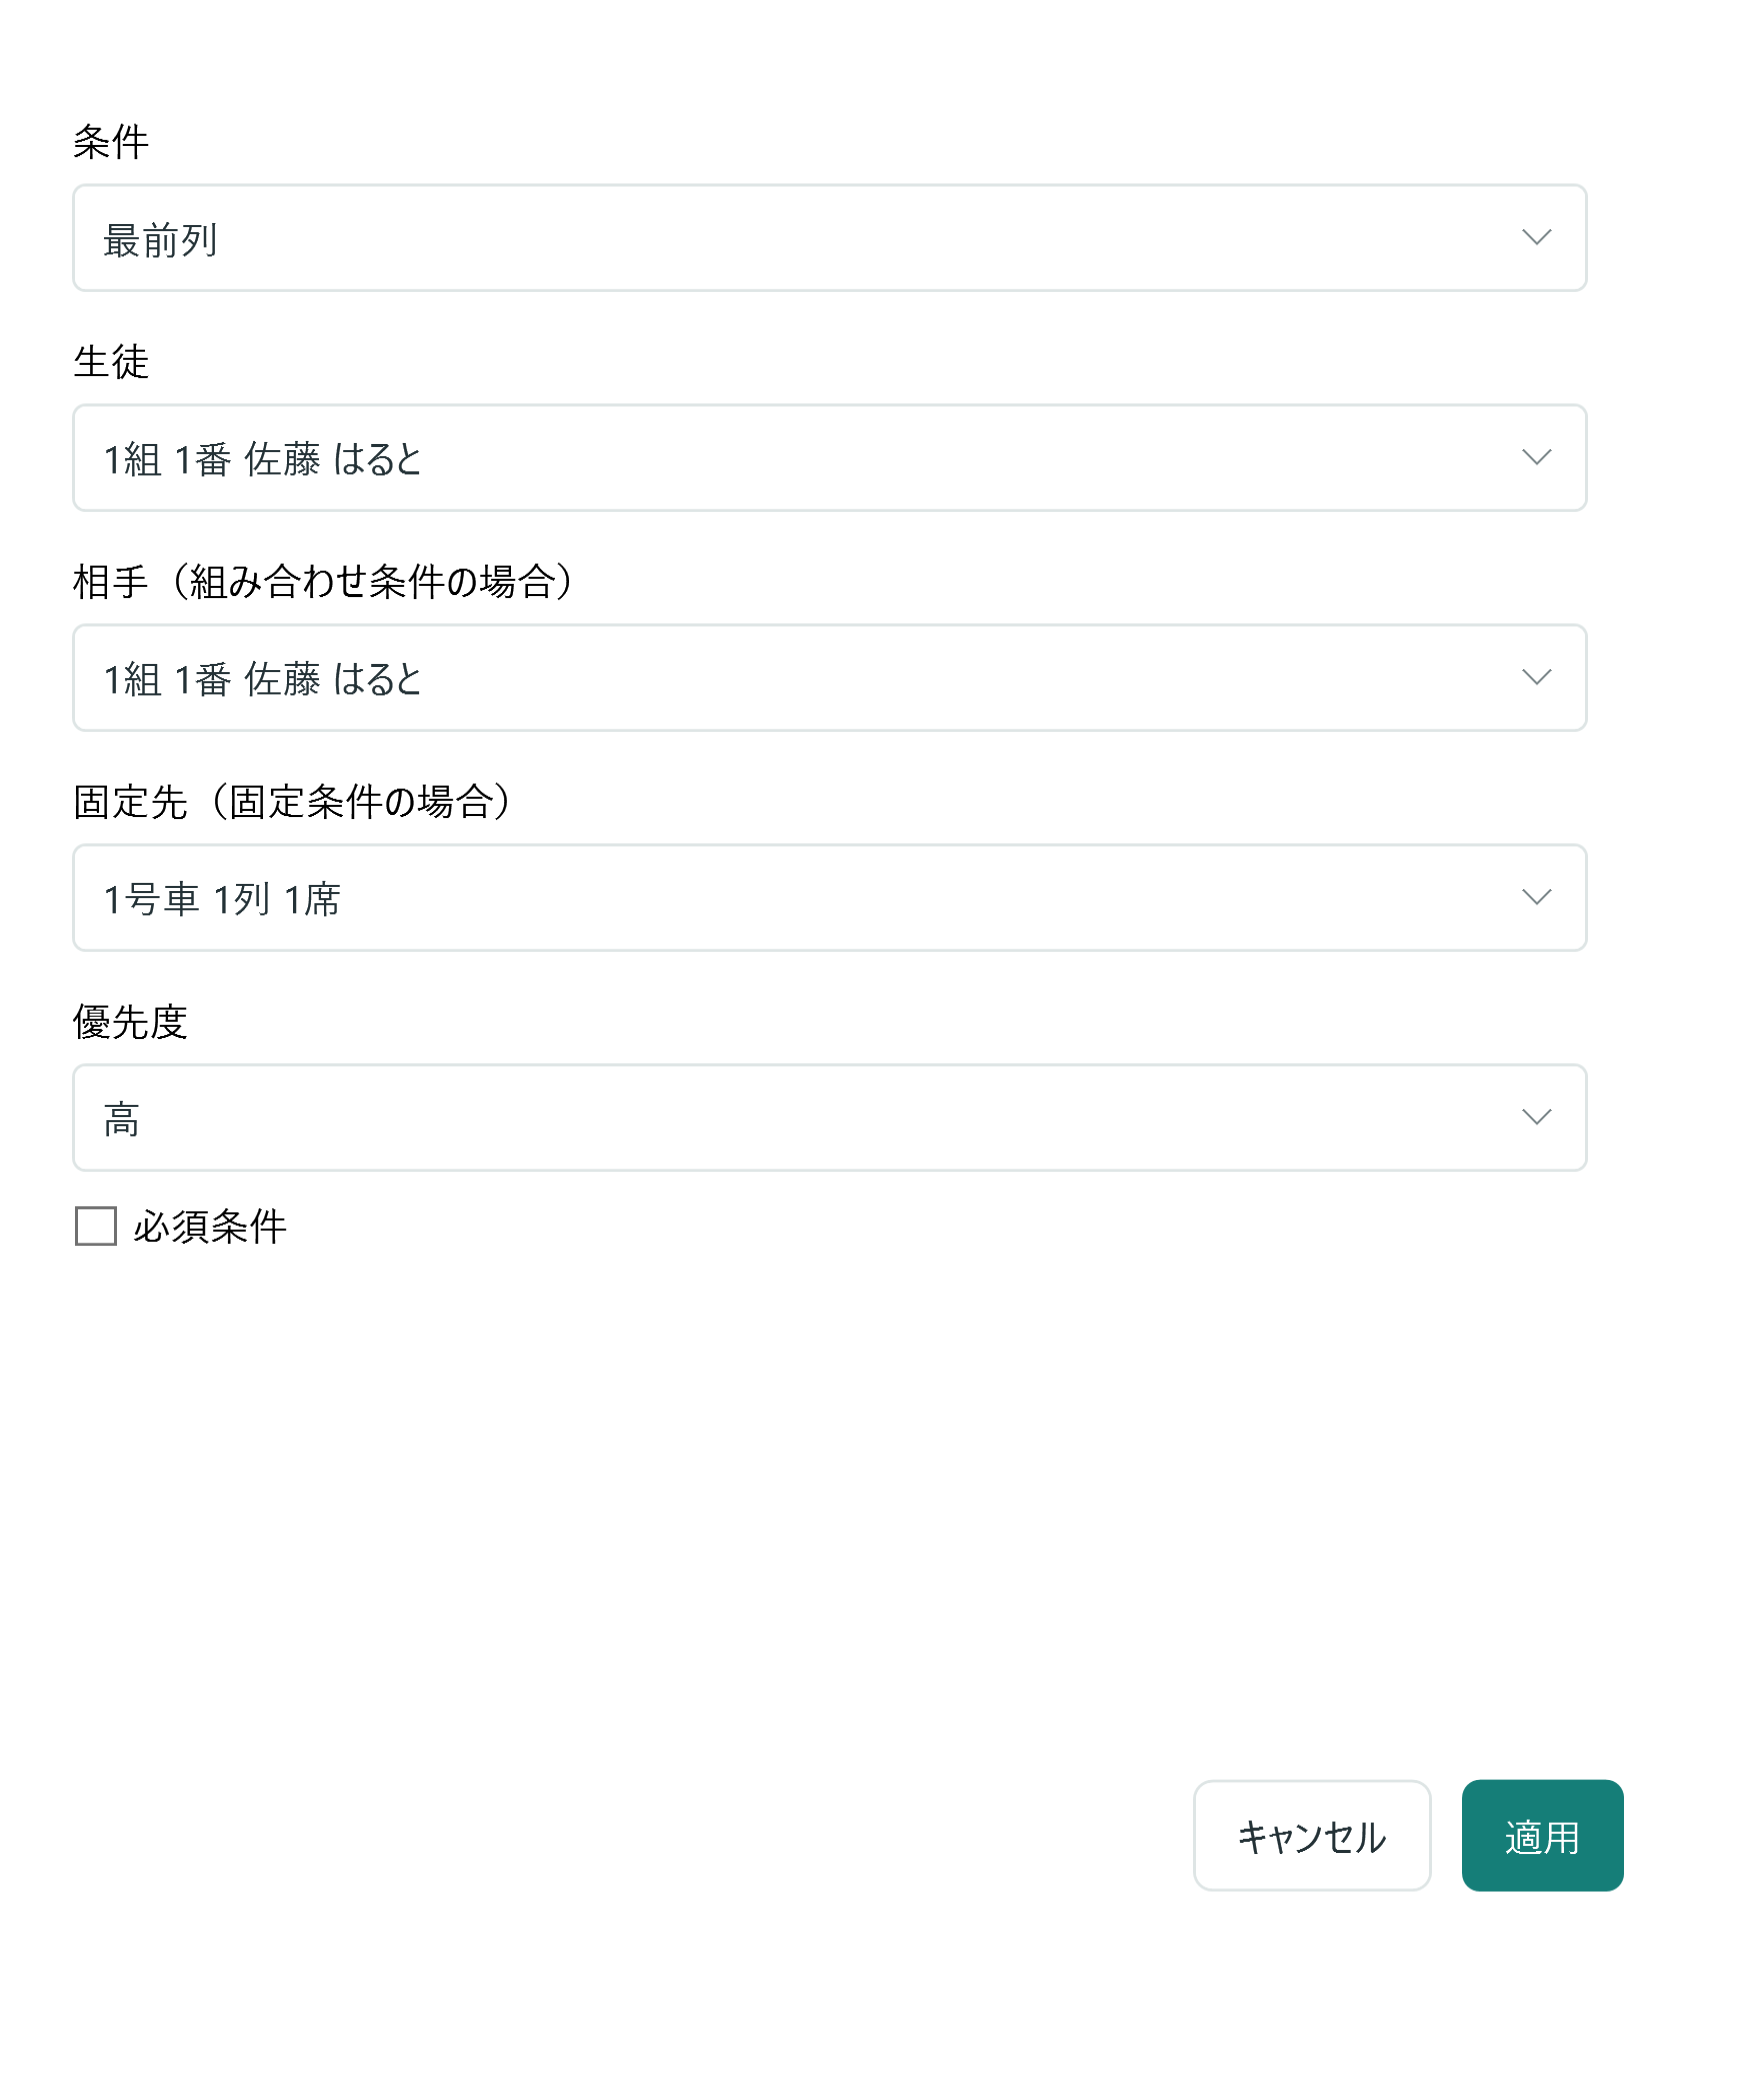Click the chevron arrow in 相手 dropdown
This screenshot has width=1740, height=2076.
tap(1536, 677)
